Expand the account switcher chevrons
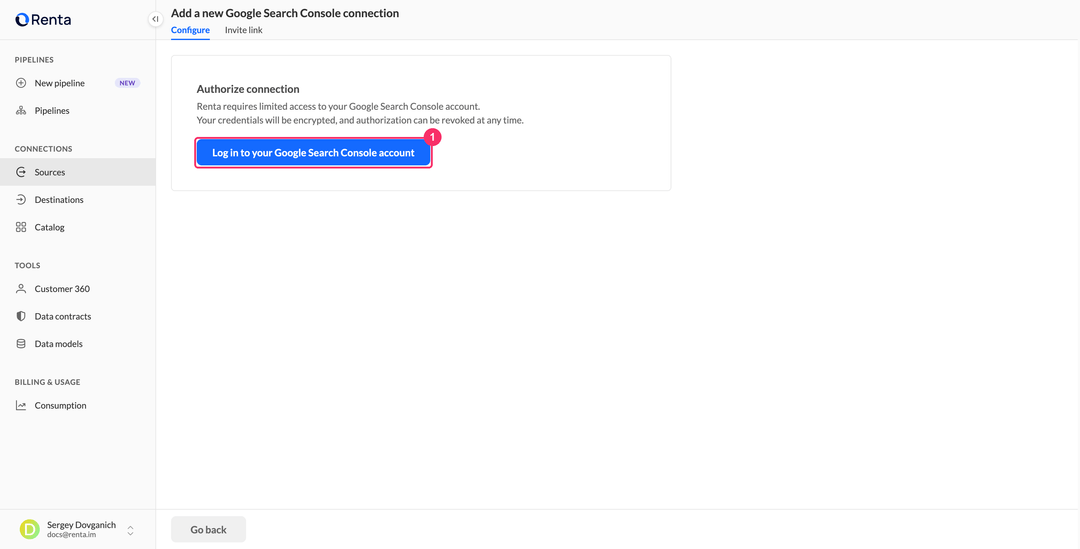Image resolution: width=1080 pixels, height=549 pixels. click(x=130, y=530)
